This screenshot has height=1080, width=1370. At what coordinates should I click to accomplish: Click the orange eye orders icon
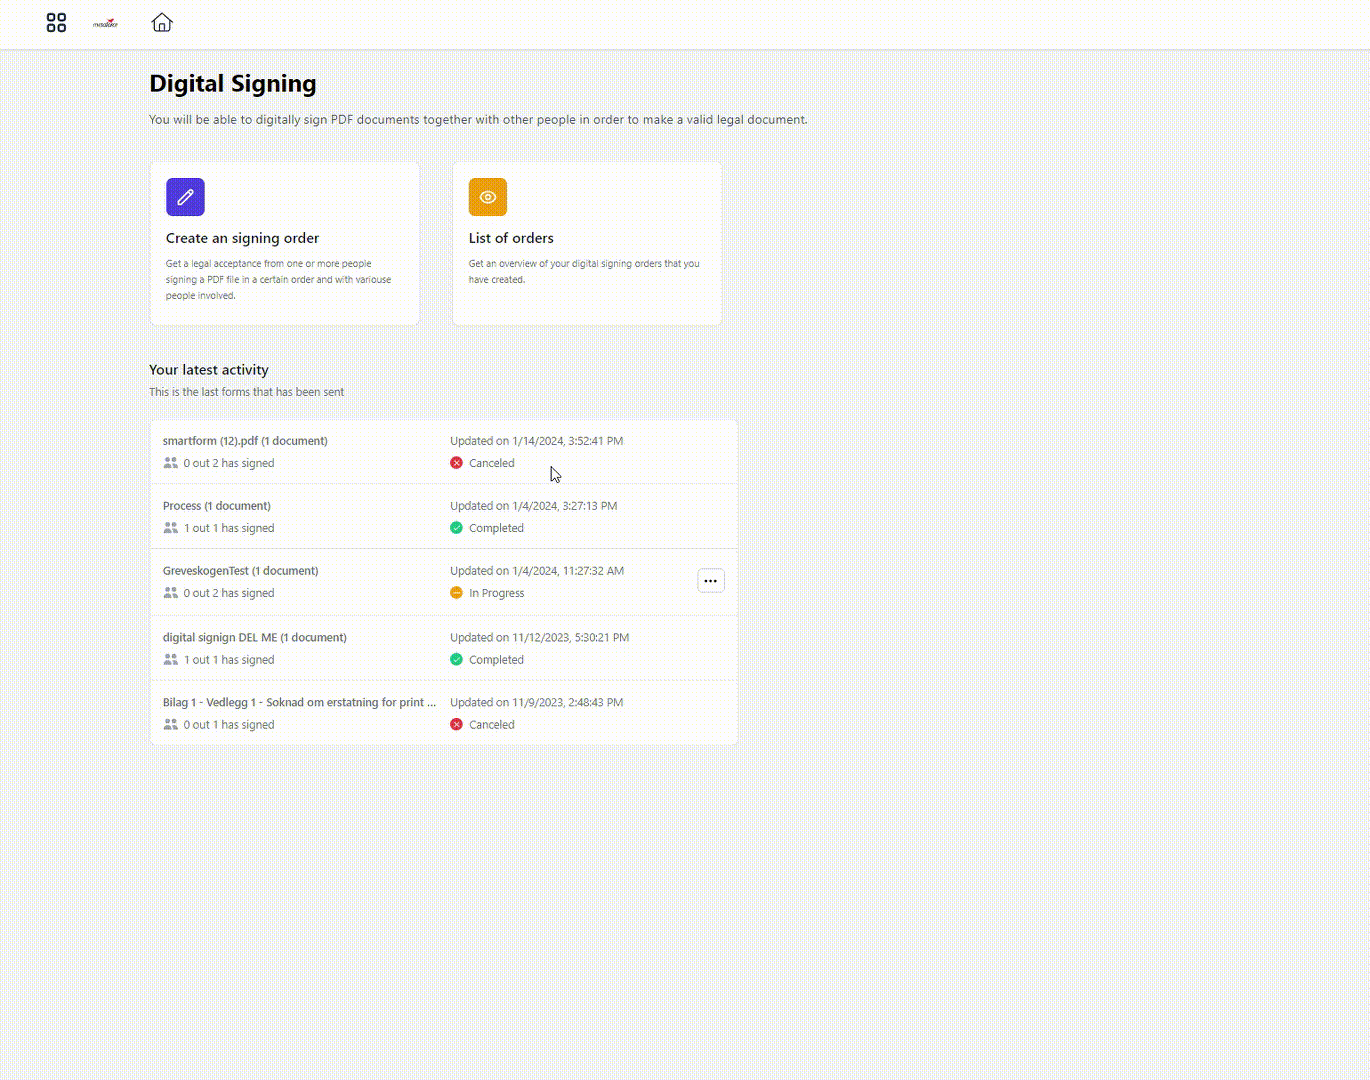point(488,197)
